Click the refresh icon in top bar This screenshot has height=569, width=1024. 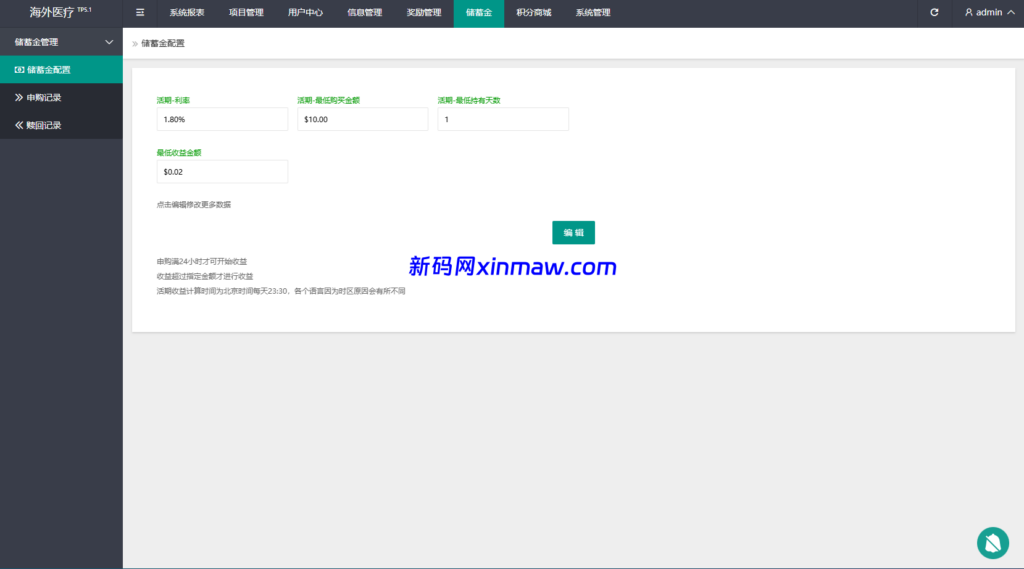[x=934, y=12]
